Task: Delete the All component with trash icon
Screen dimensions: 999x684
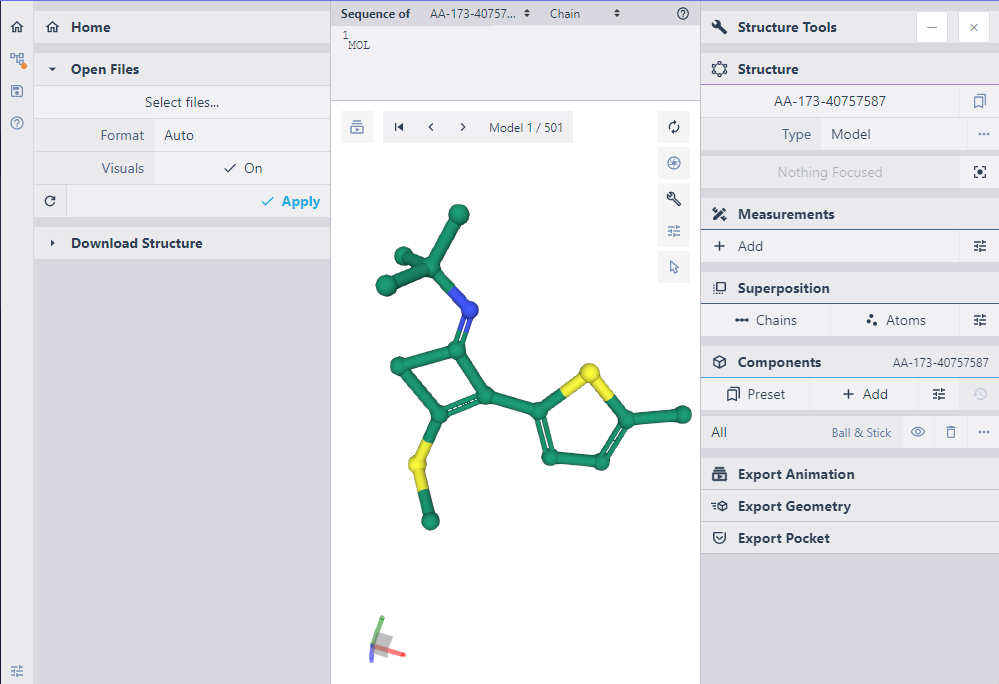Action: [951, 432]
